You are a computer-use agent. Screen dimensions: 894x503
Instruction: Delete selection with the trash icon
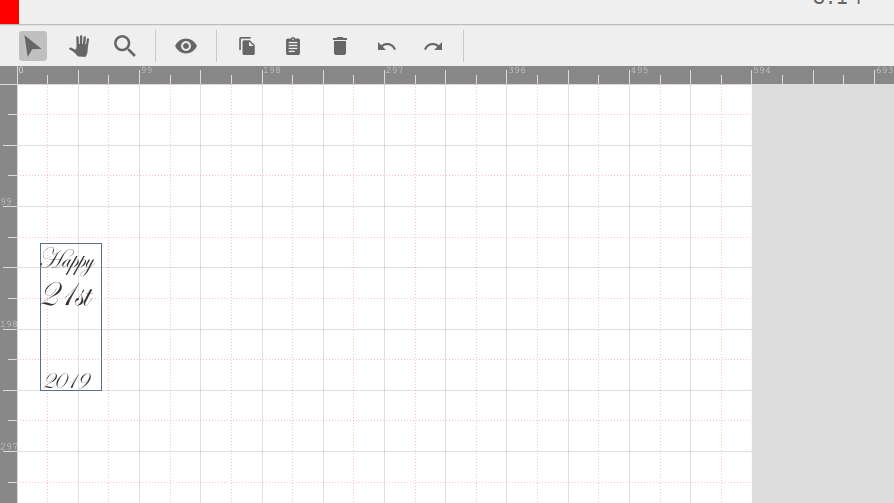(340, 46)
